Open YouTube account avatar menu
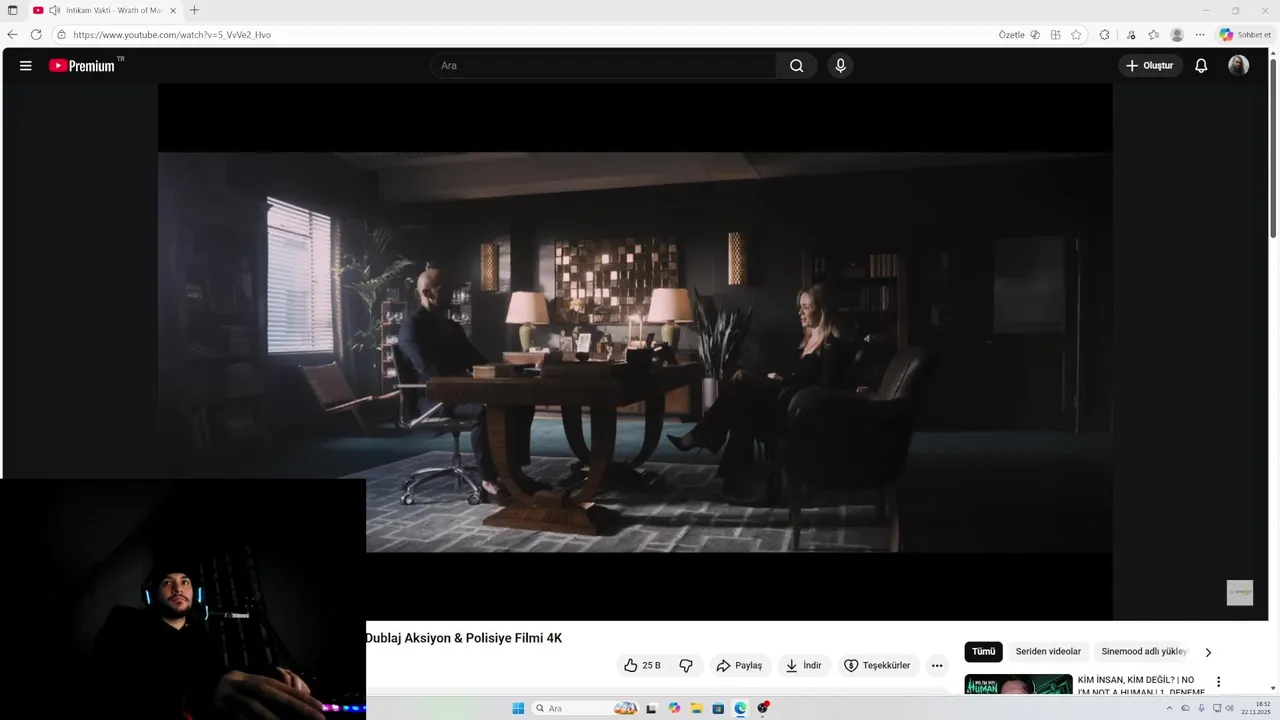1280x720 pixels. 1238,66
